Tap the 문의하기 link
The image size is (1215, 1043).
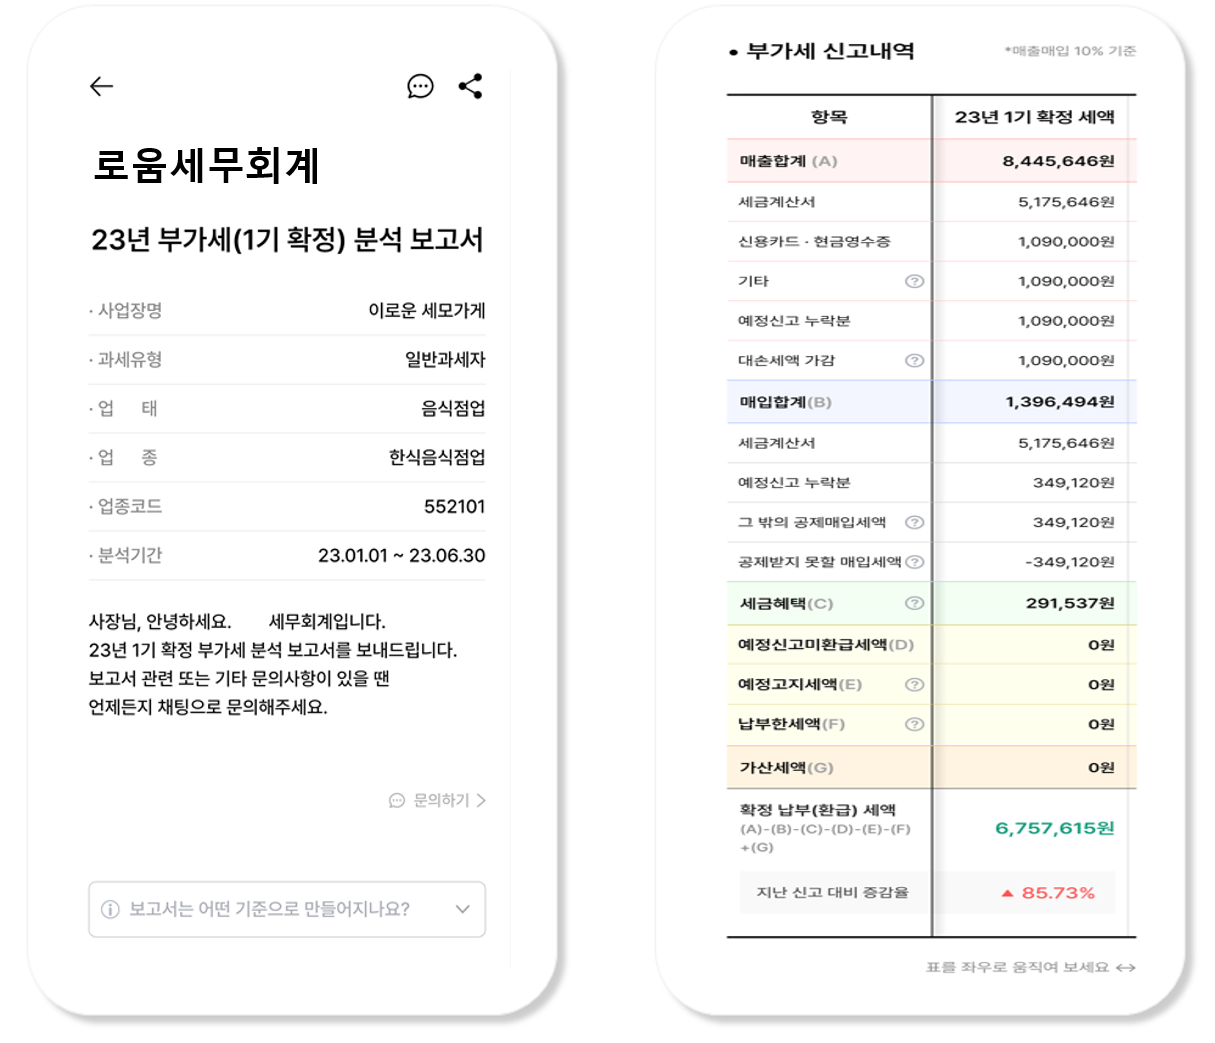438,801
